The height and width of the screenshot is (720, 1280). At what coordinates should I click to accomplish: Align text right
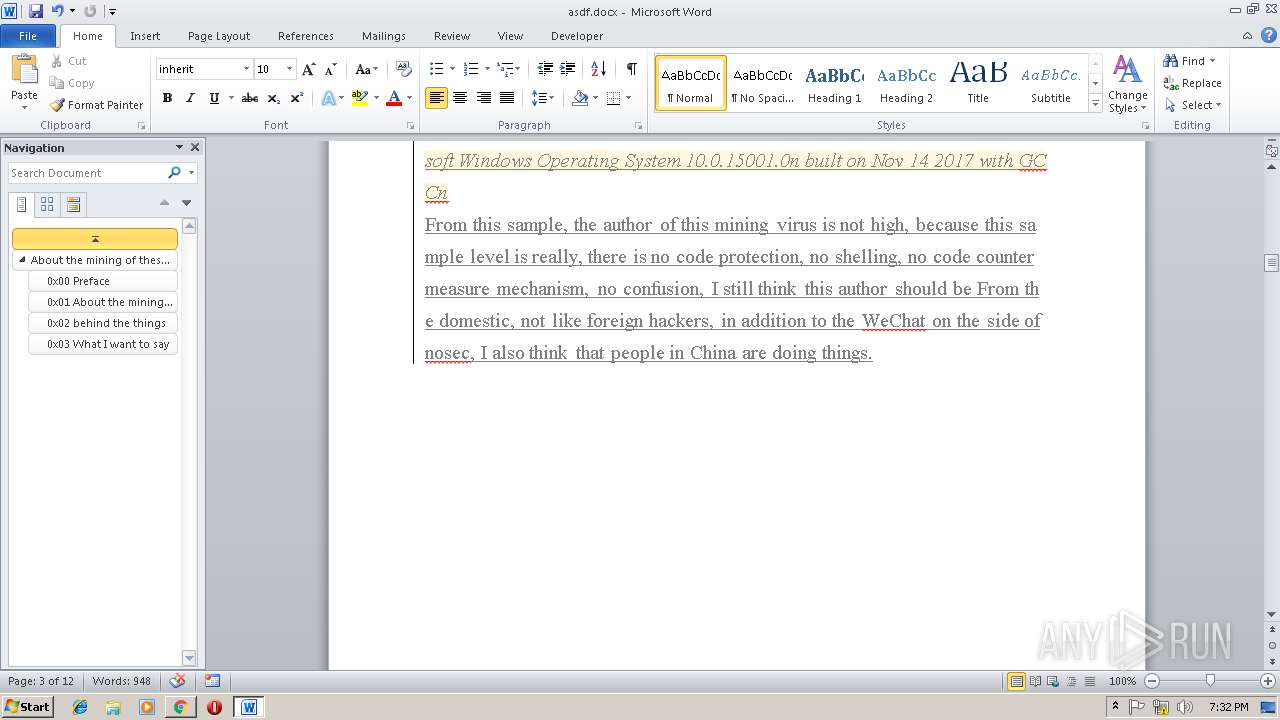click(x=484, y=98)
